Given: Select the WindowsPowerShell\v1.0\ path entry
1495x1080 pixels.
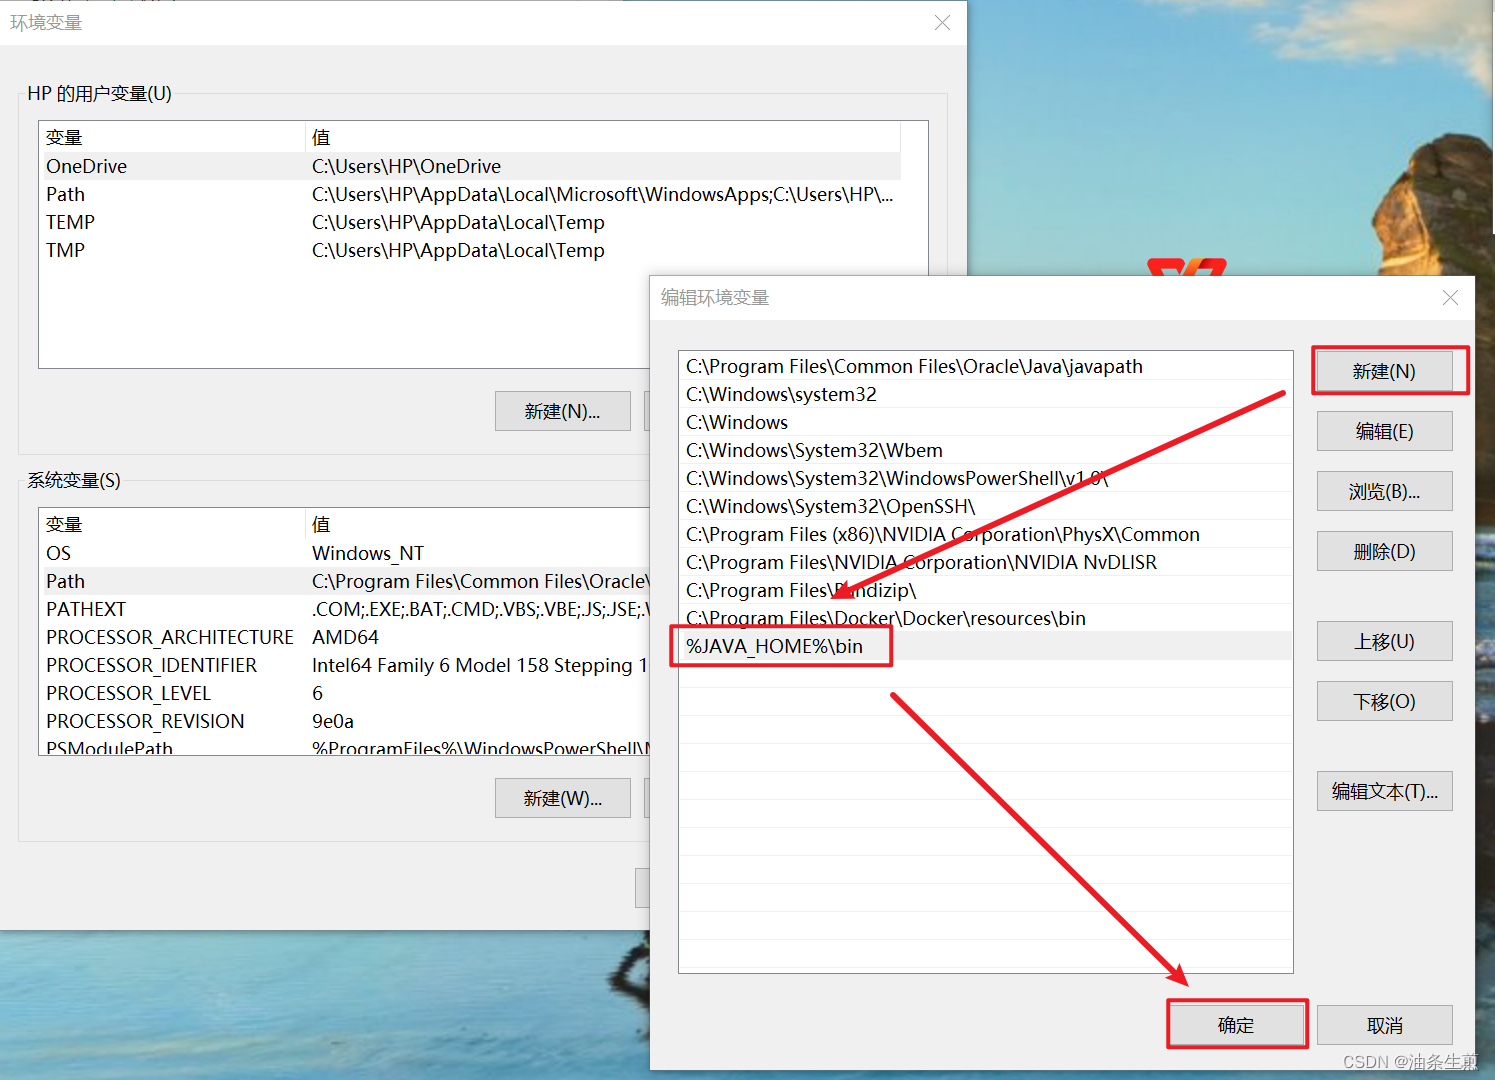Looking at the screenshot, I should (x=985, y=478).
